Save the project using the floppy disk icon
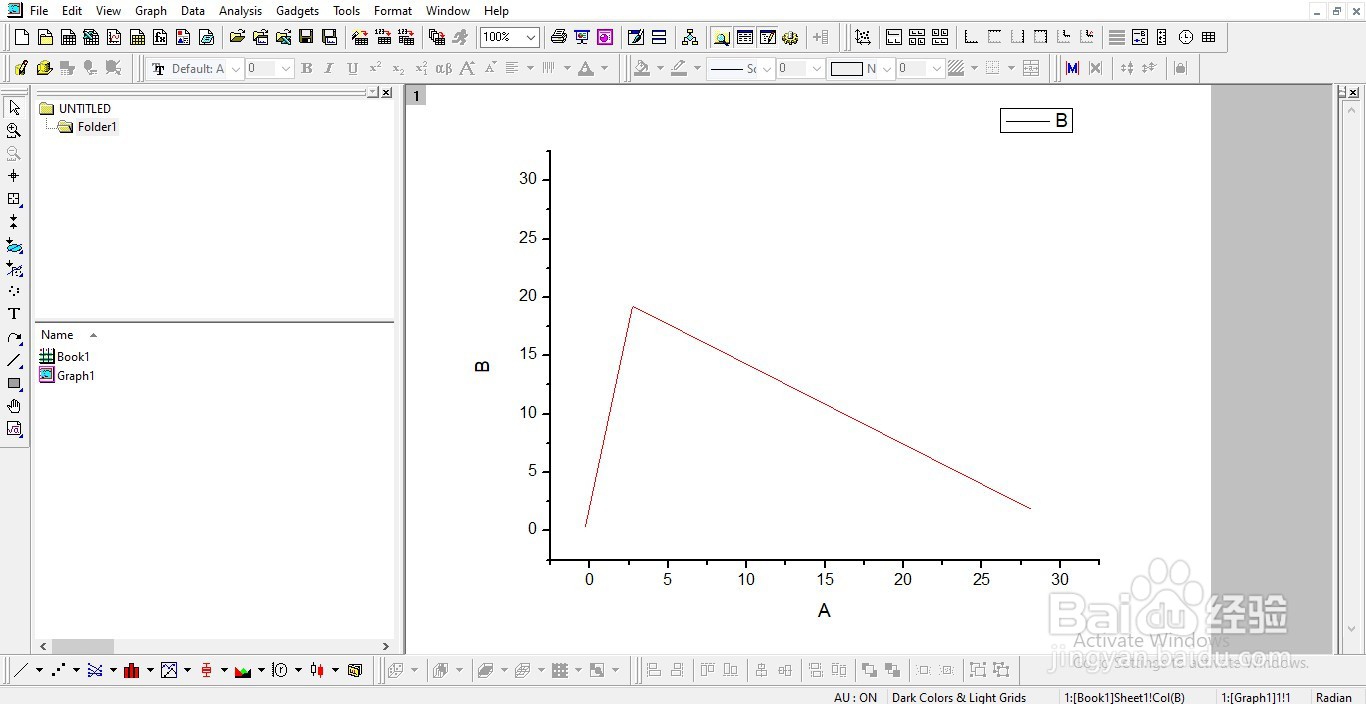Screen dimensions: 1366x704 point(306,37)
